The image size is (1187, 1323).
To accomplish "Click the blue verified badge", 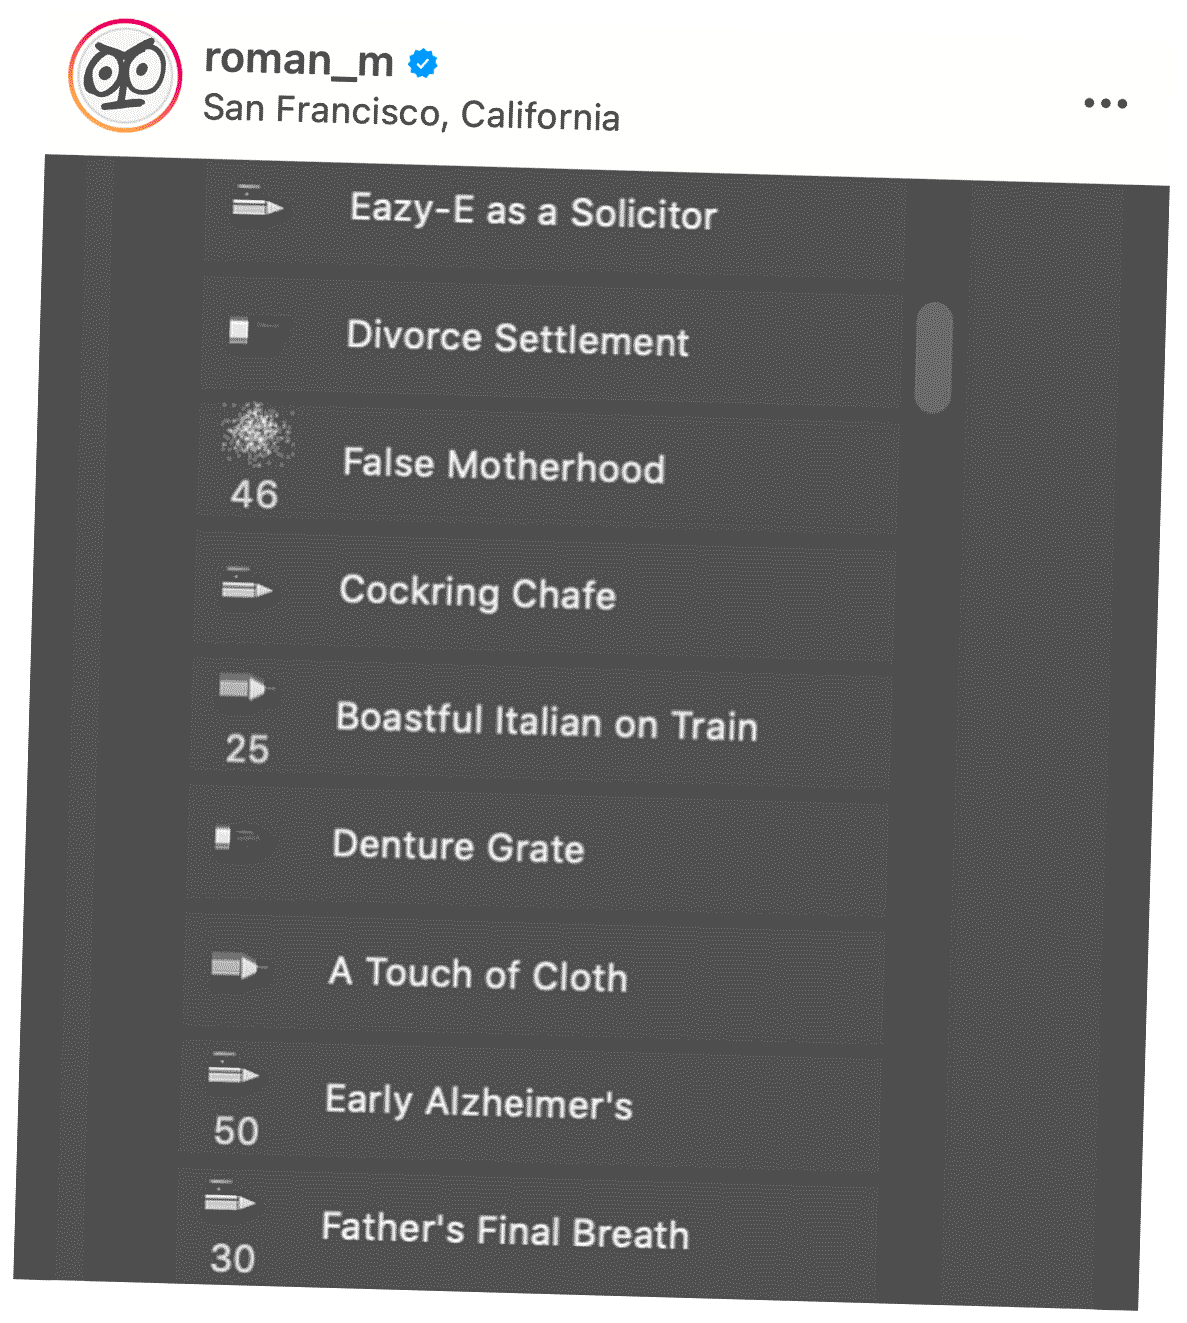I will [423, 63].
